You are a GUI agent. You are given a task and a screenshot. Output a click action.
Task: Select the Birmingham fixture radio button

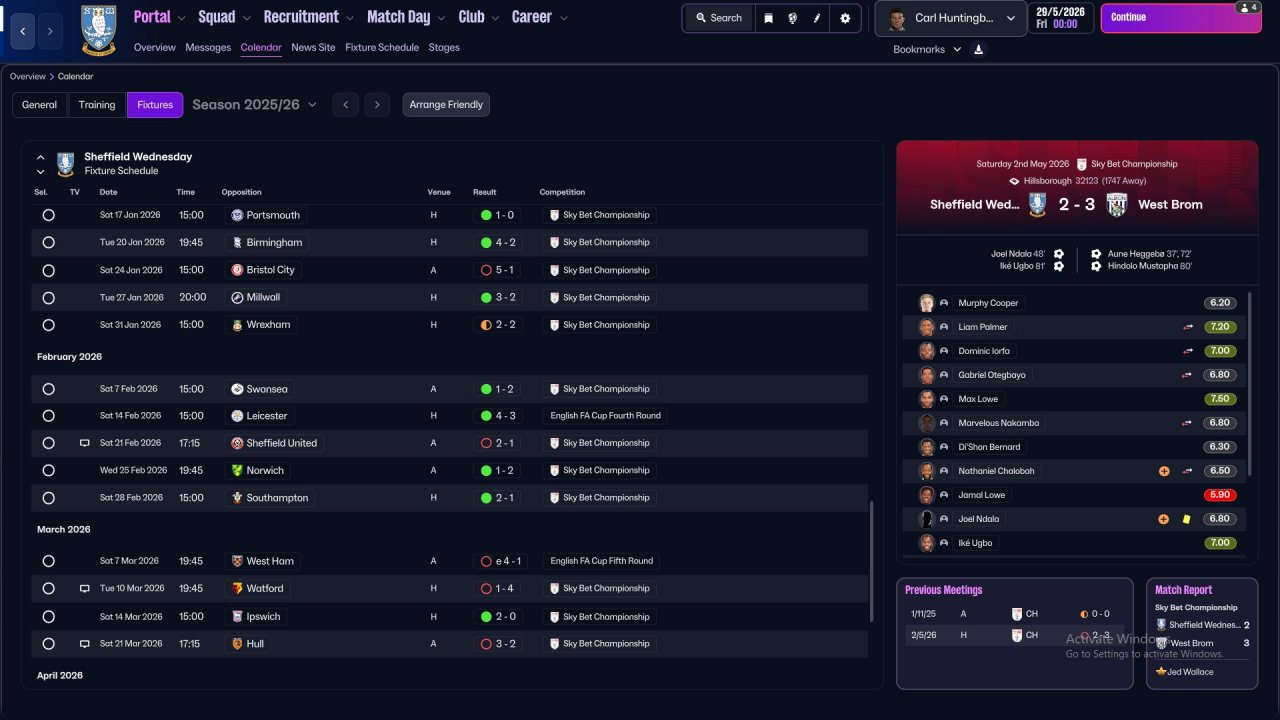click(x=48, y=242)
